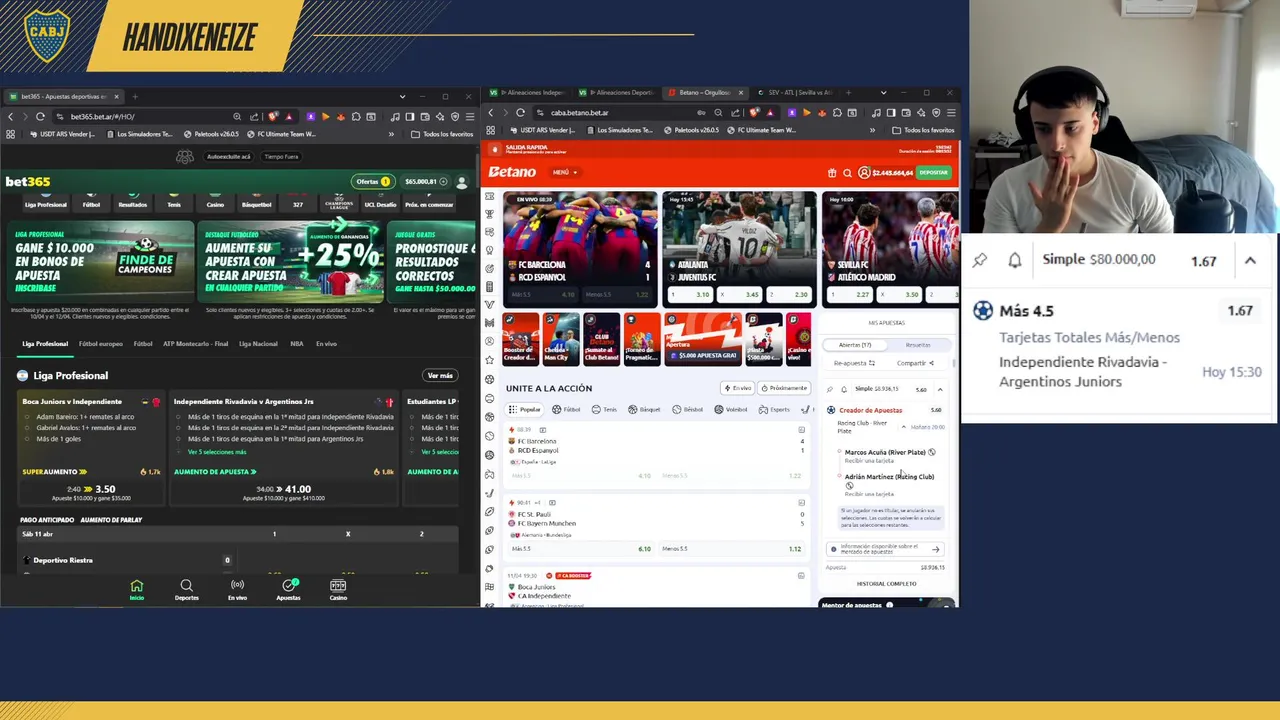Click Autoexclúite acá button in bet365

[229, 157]
